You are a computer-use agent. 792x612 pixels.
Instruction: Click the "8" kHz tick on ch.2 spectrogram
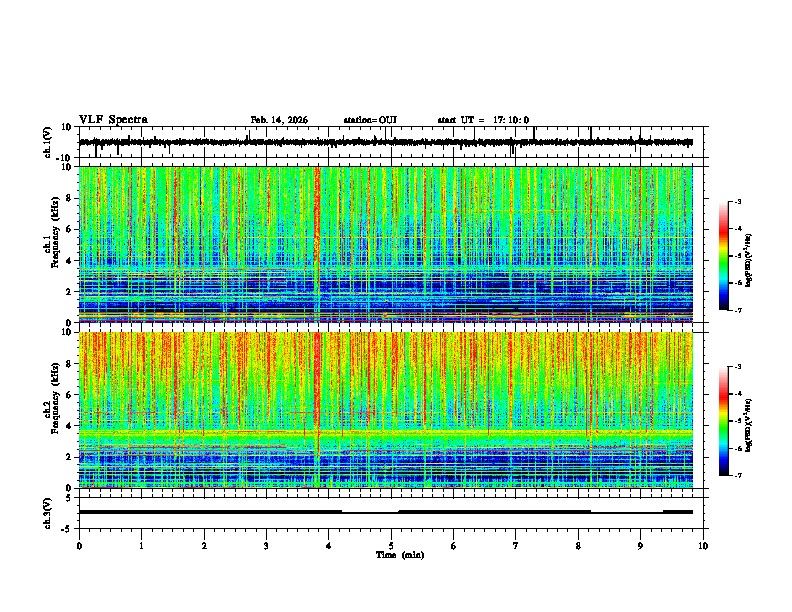[69, 364]
